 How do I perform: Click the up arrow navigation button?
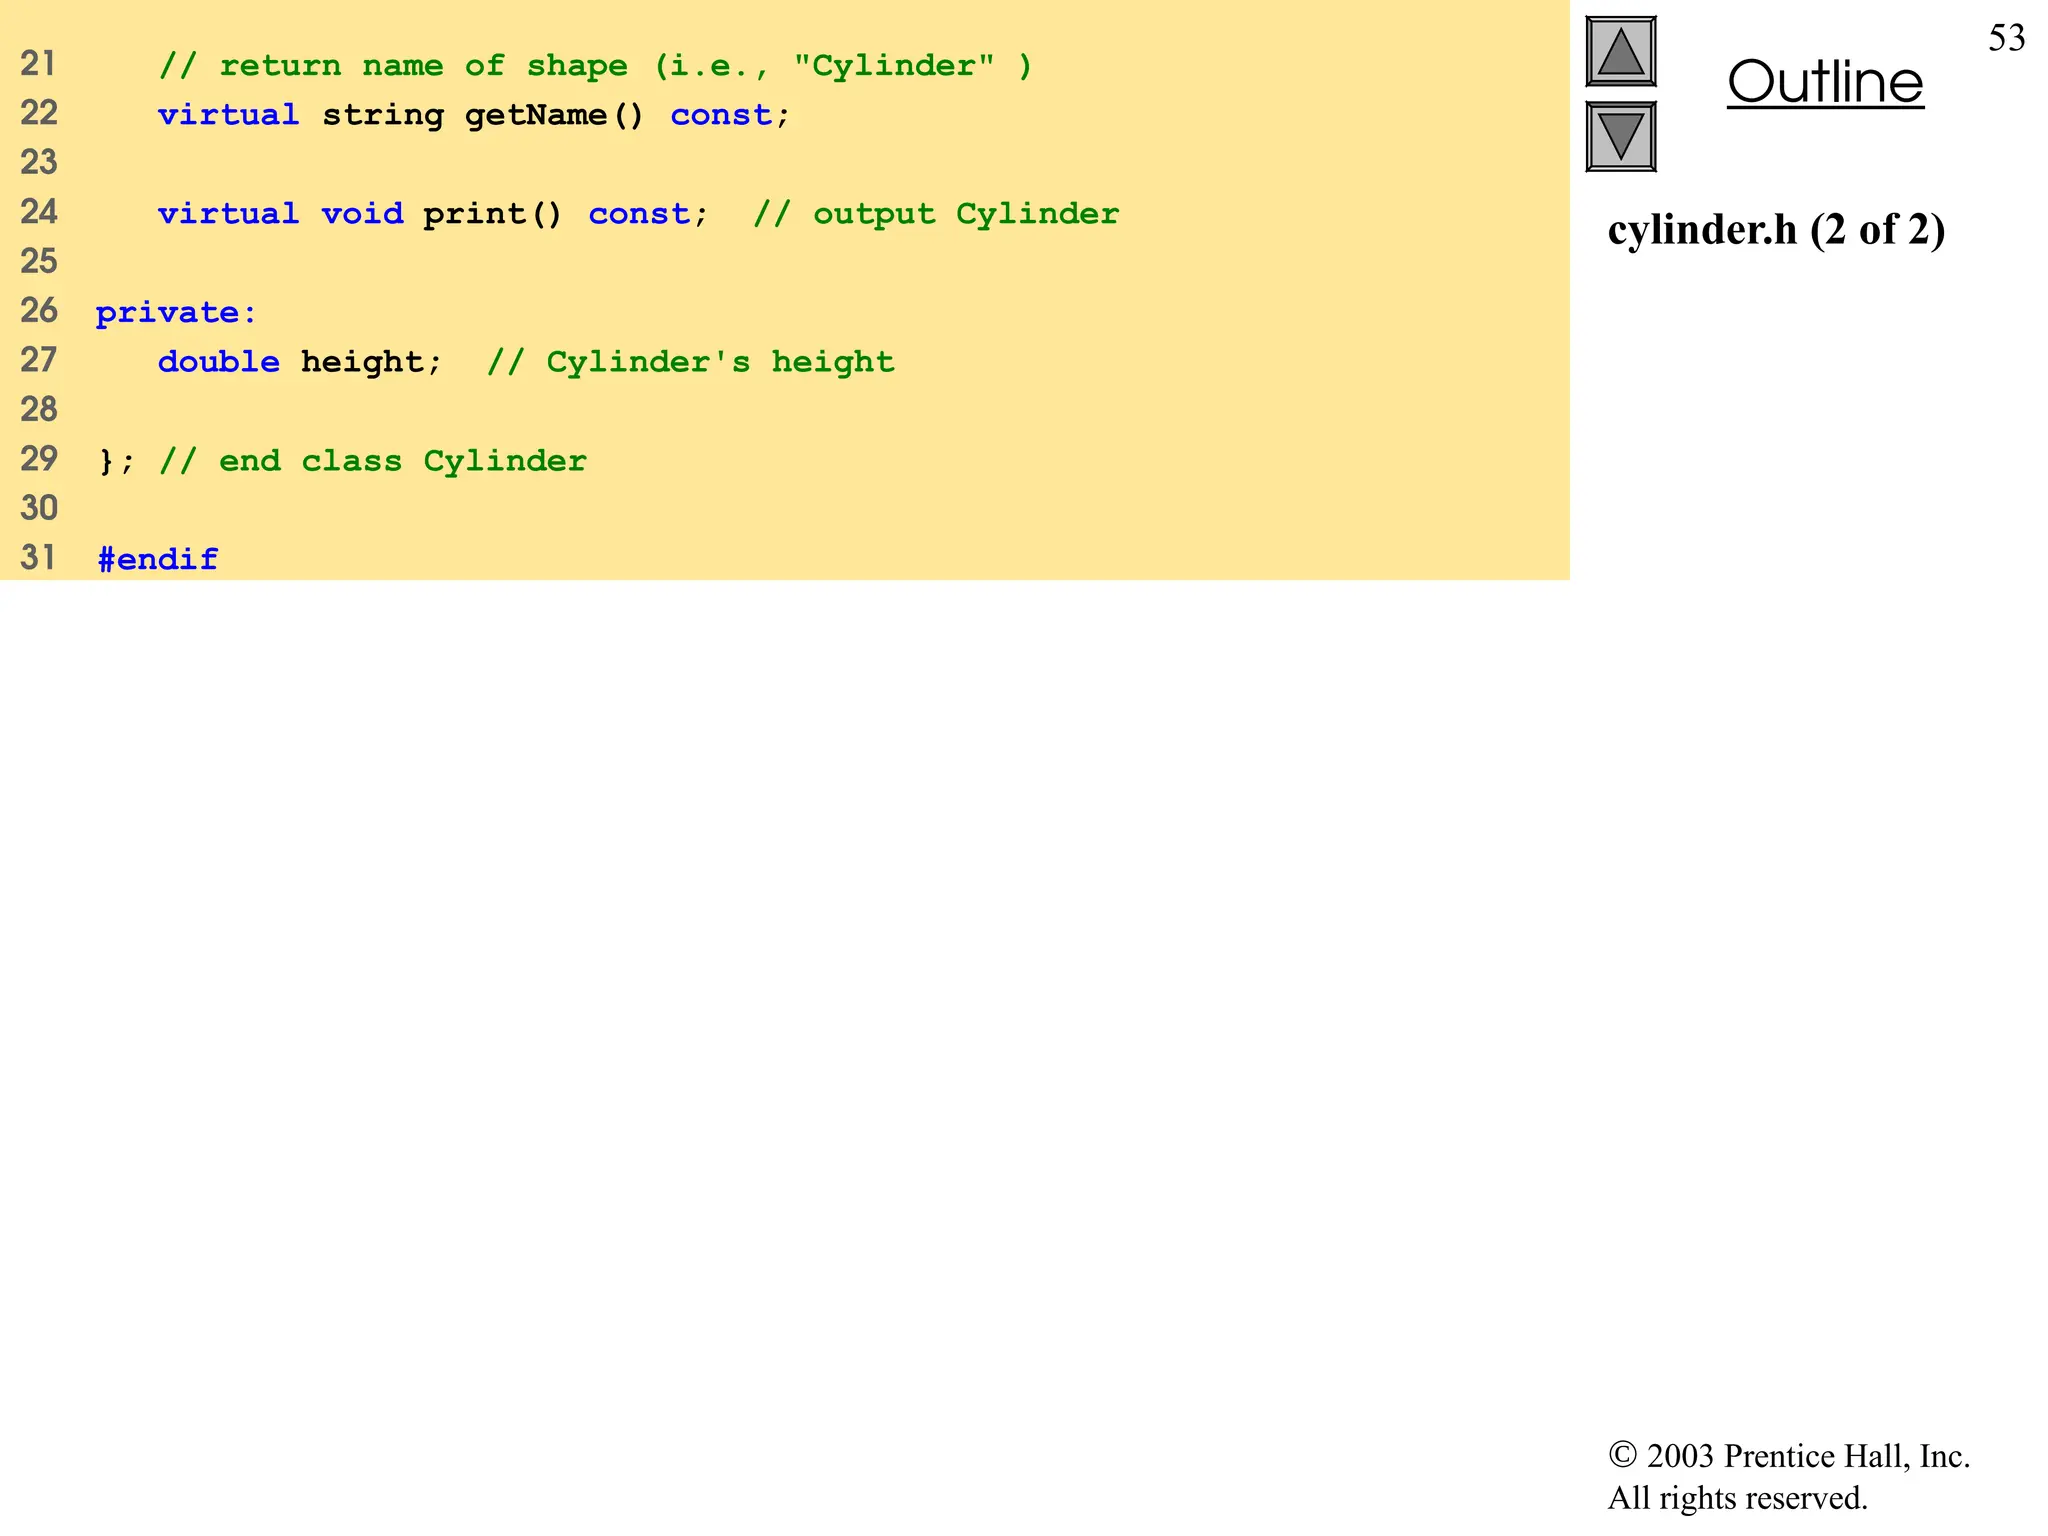1621,51
